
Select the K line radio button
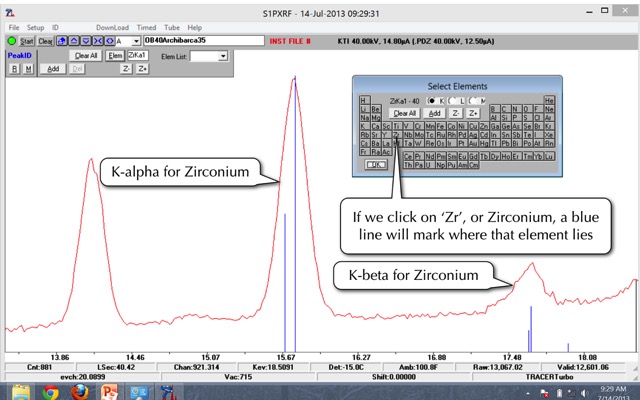(432, 100)
